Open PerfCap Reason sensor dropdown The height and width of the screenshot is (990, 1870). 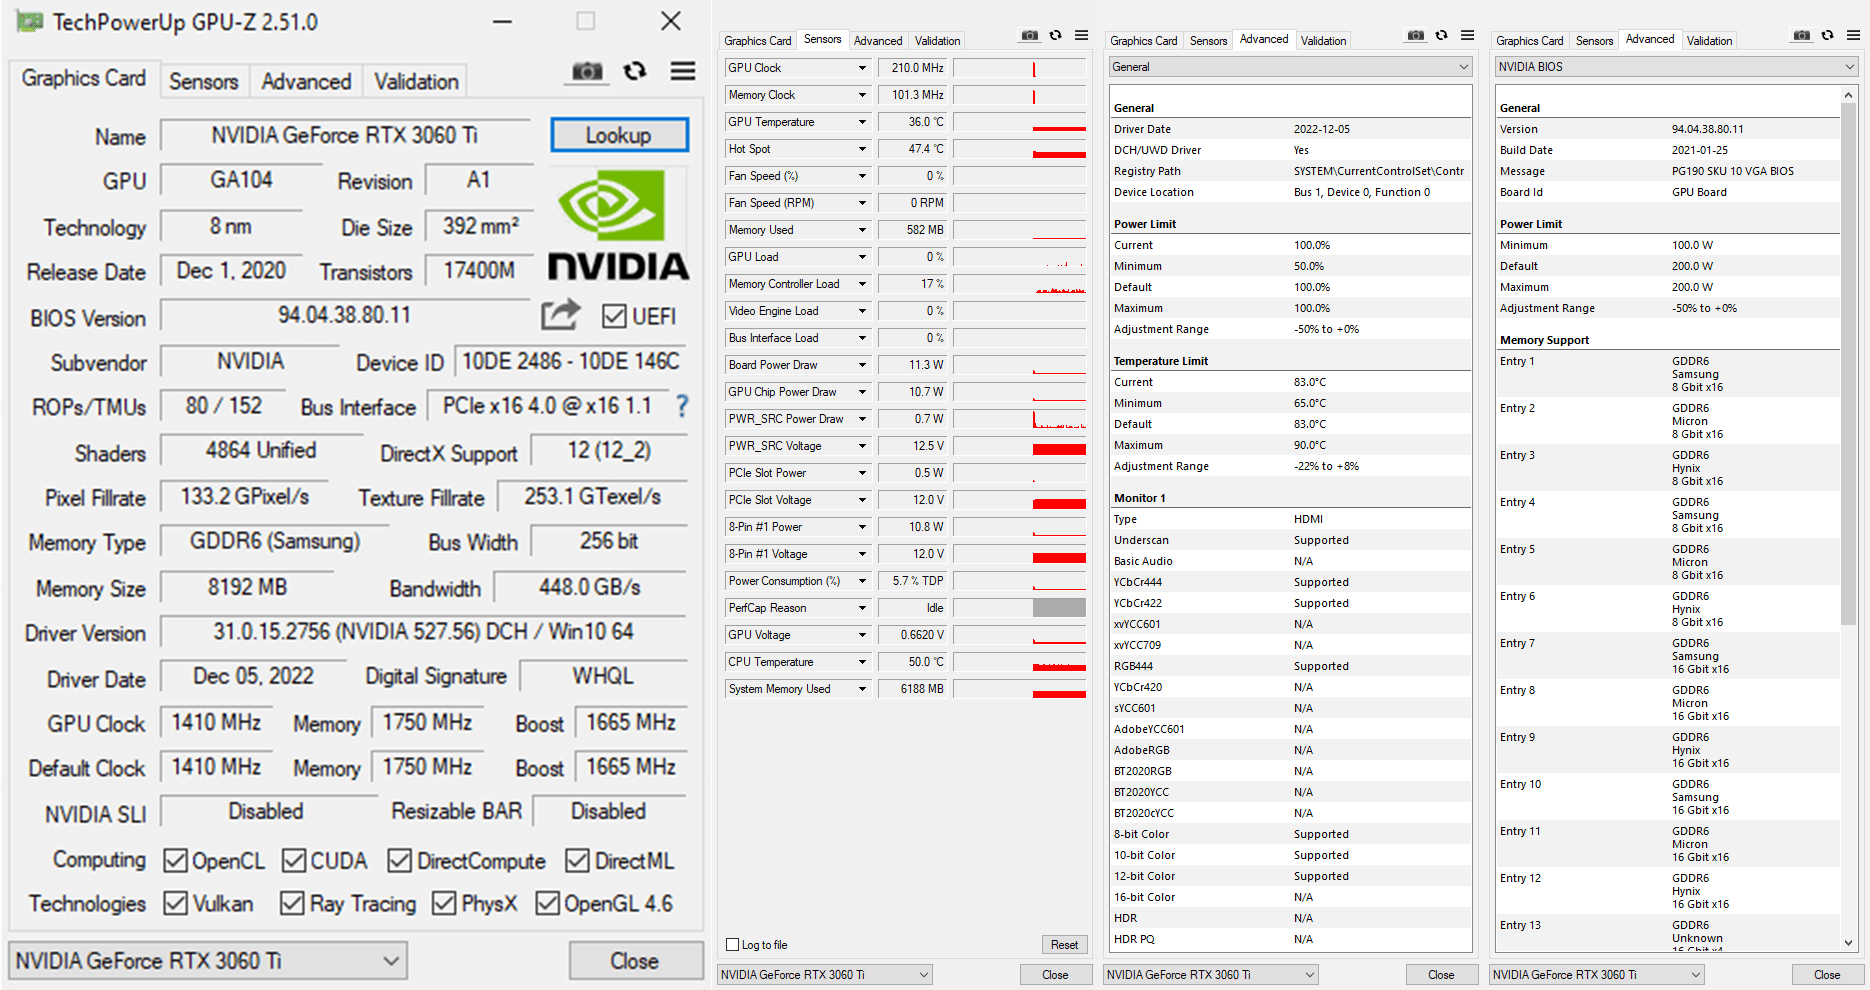tap(862, 608)
